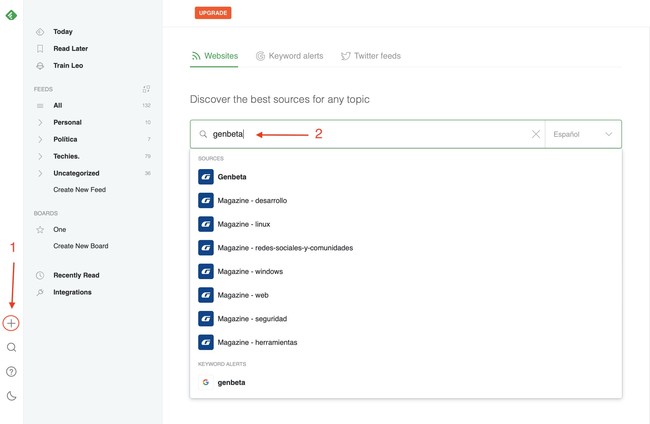The height and width of the screenshot is (424, 650).
Task: Select the Magazine - web result
Action: tap(243, 295)
